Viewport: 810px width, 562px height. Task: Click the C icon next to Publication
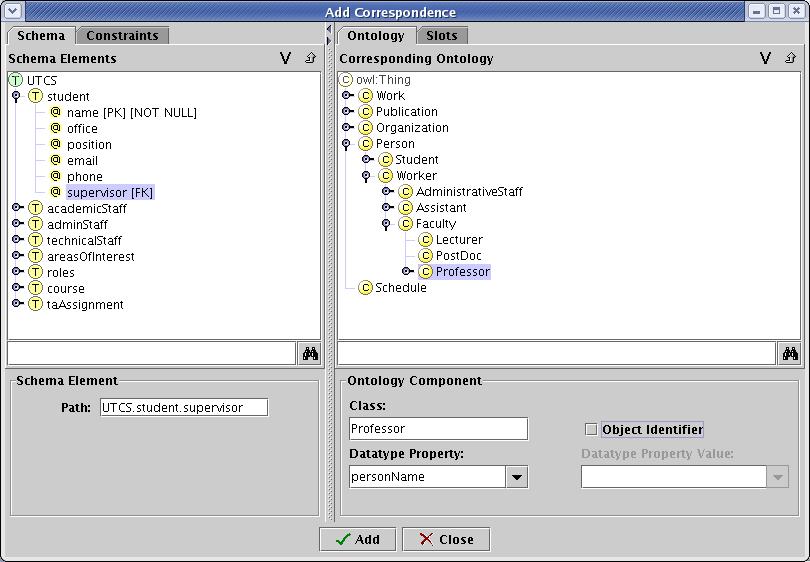coord(365,112)
